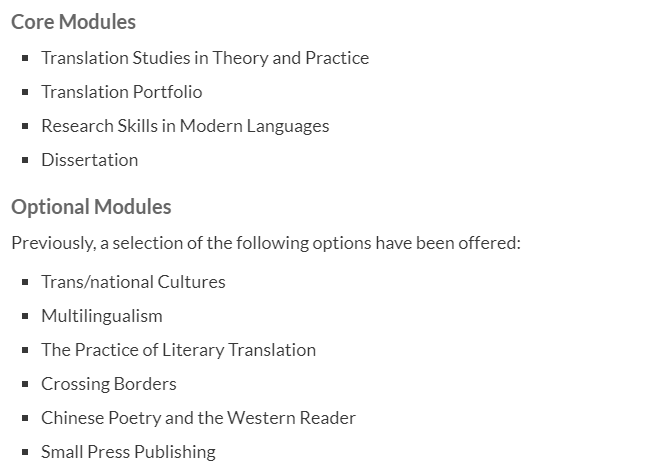Click the Optional Modules heading
The width and height of the screenshot is (656, 468).
91,207
